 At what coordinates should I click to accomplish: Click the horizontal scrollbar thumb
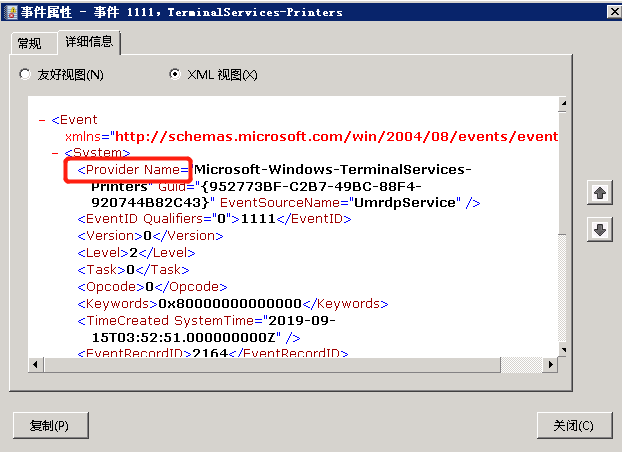pyautogui.click(x=272, y=364)
